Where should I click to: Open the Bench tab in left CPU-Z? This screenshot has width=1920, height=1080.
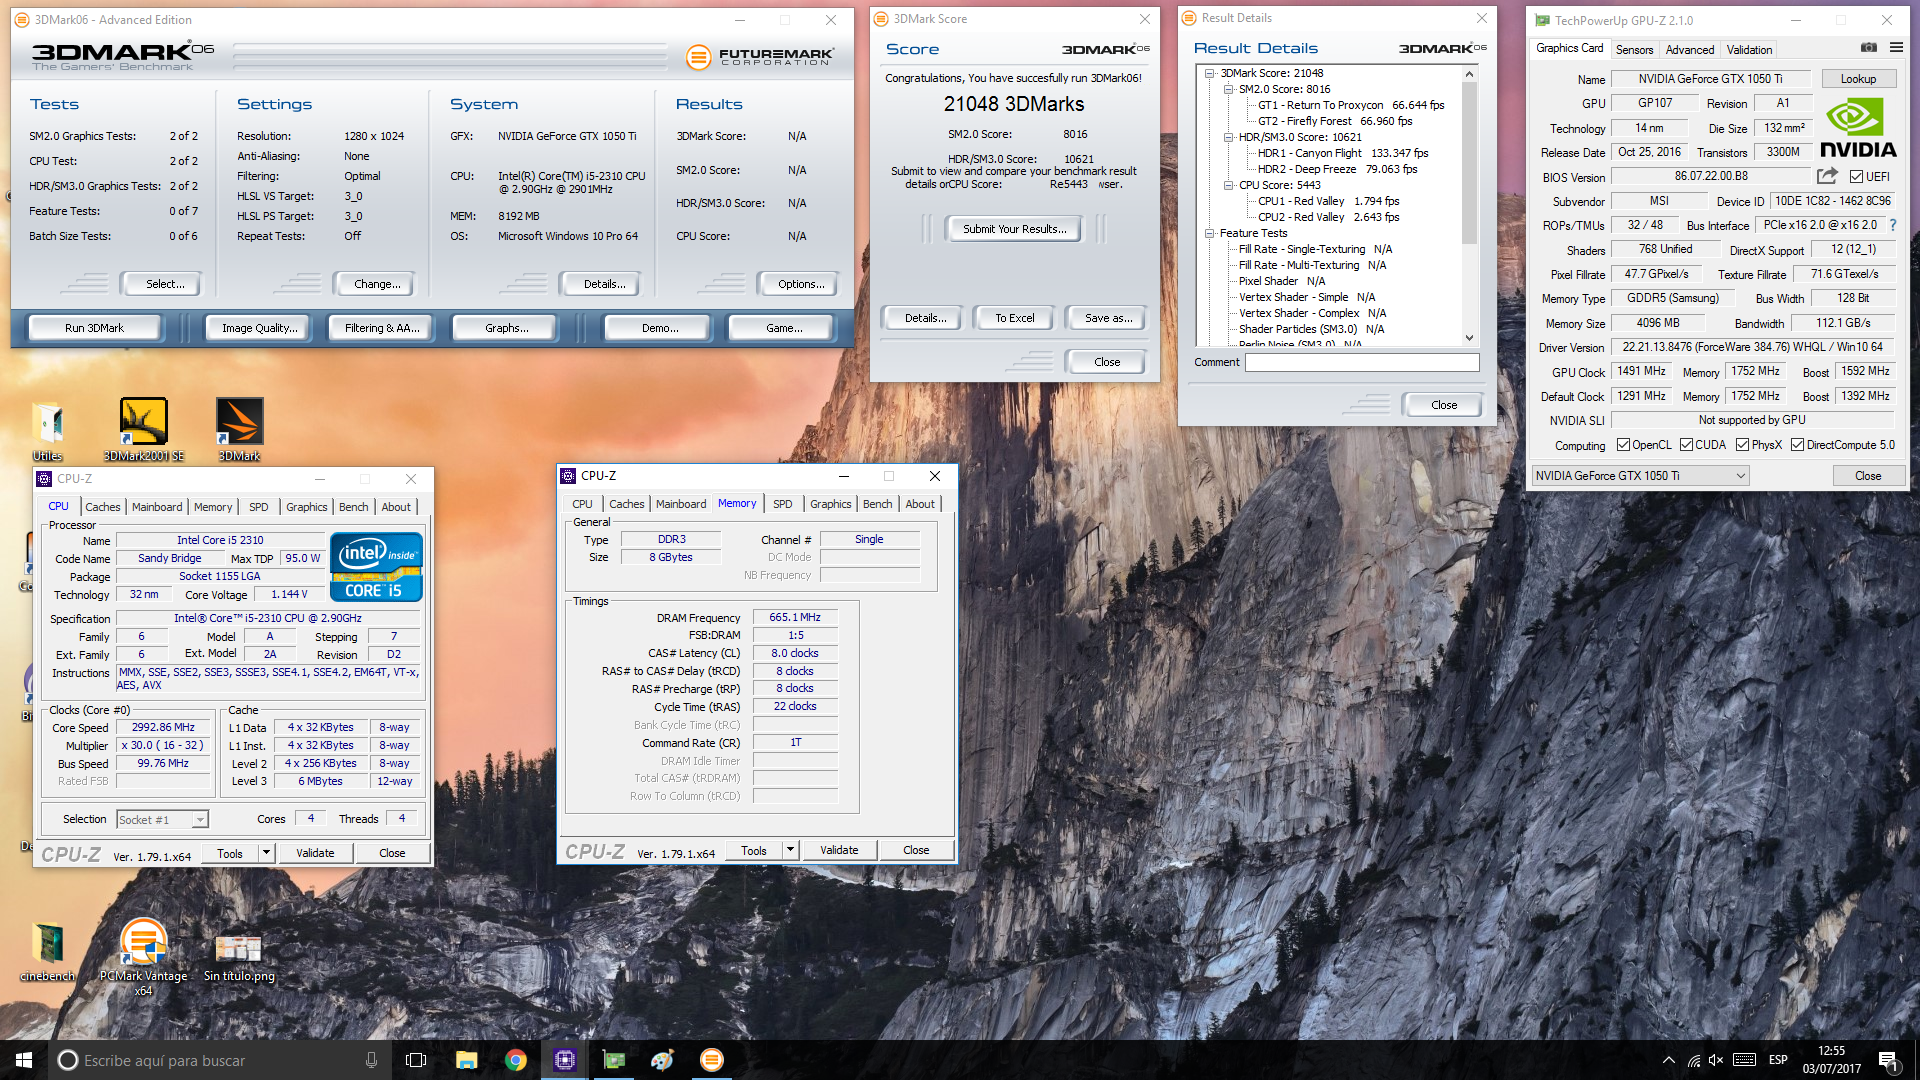353,507
